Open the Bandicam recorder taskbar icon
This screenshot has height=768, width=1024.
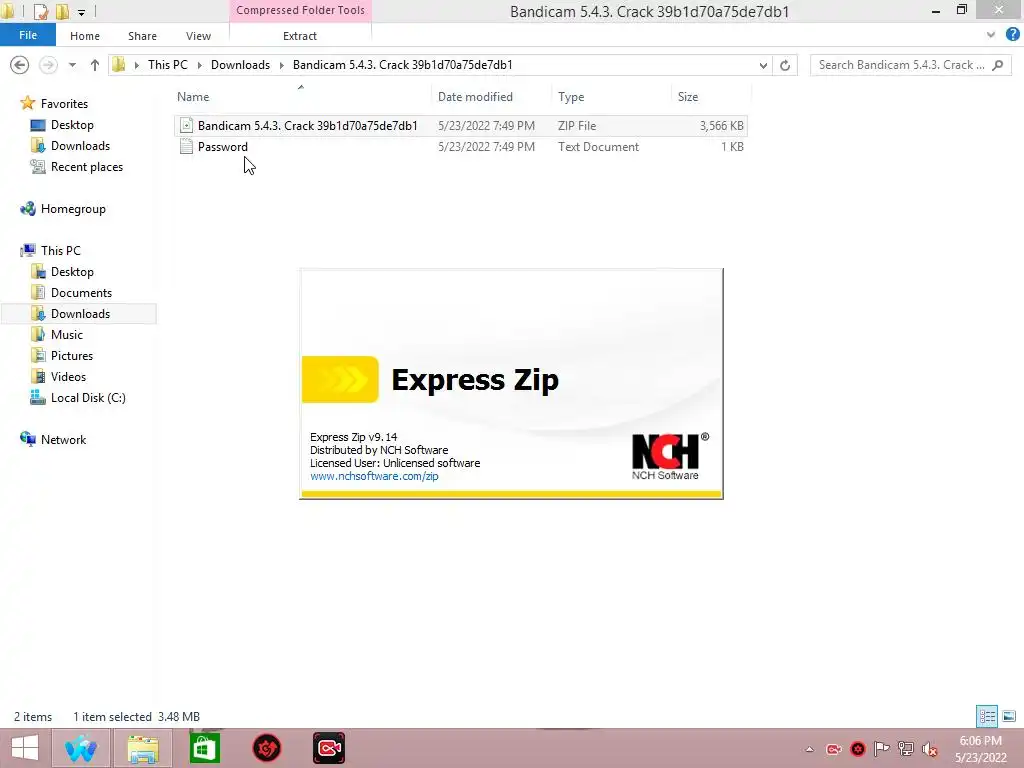tap(328, 748)
